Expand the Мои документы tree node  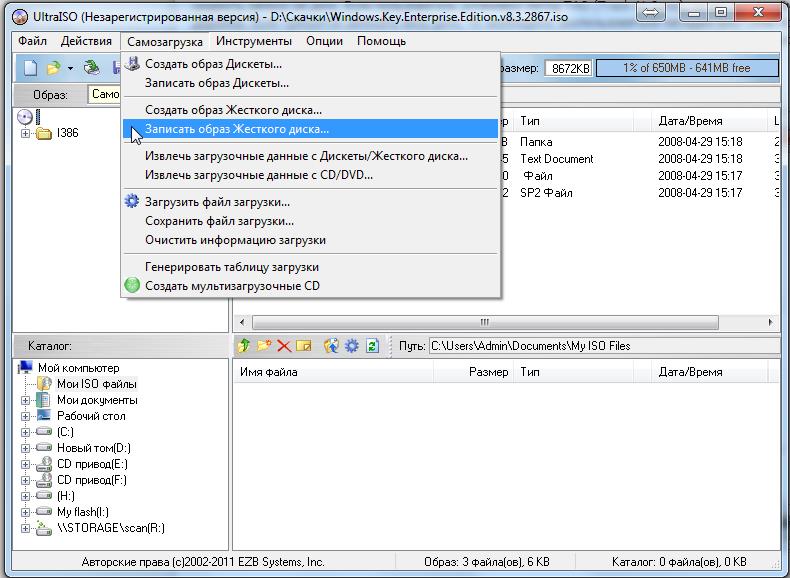26,400
